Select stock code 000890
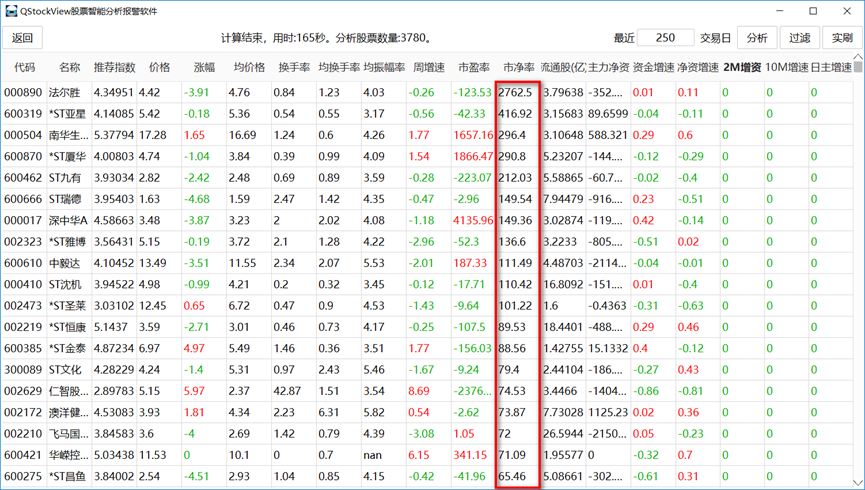This screenshot has height=490, width=865. (x=23, y=93)
